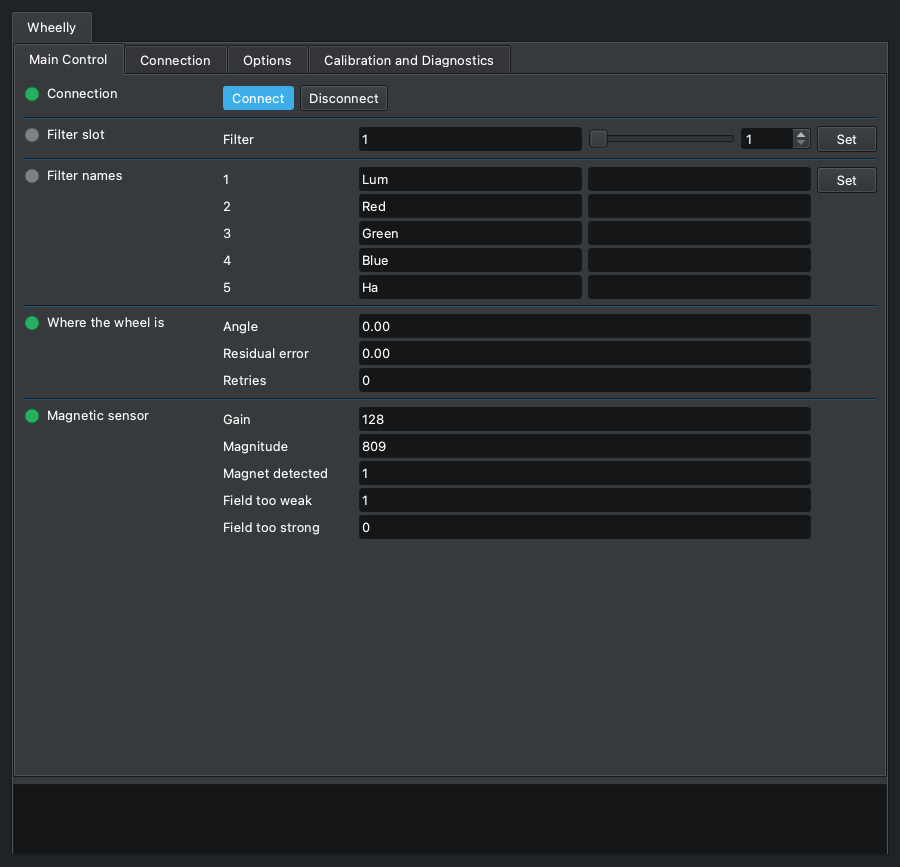Screen dimensions: 900x867
Task: Click Set button for Filter names
Action: pos(847,180)
